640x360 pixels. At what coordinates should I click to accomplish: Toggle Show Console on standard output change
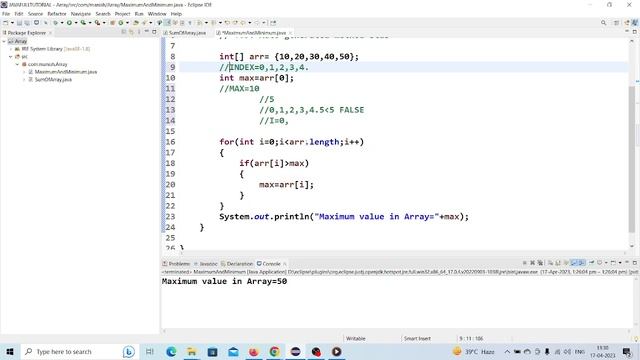click(x=574, y=263)
